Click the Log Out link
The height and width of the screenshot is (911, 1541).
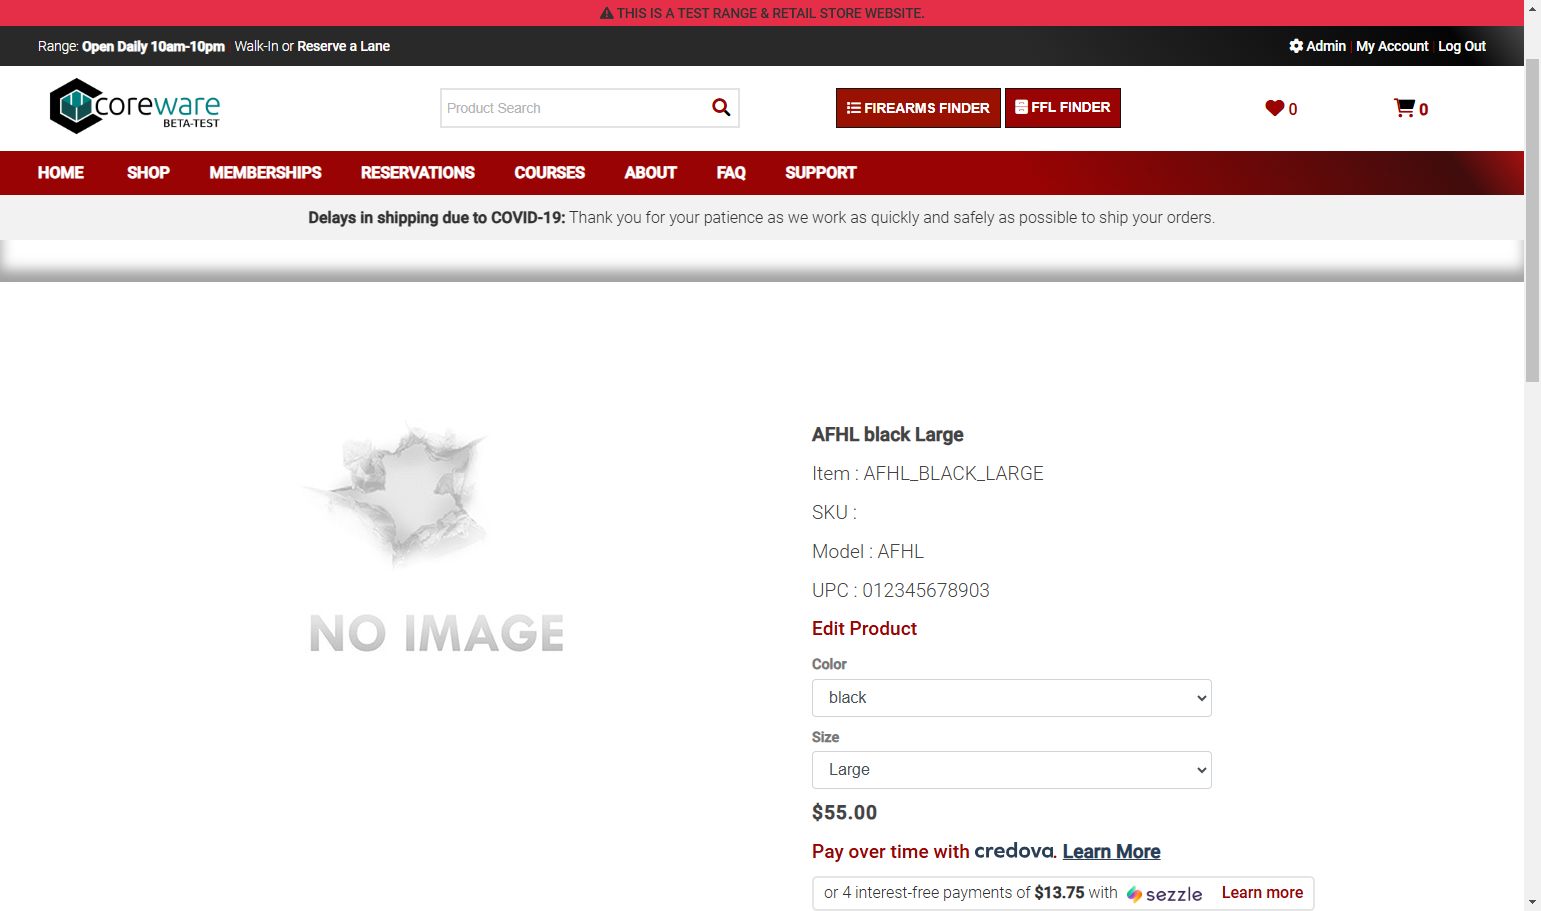[x=1462, y=46]
